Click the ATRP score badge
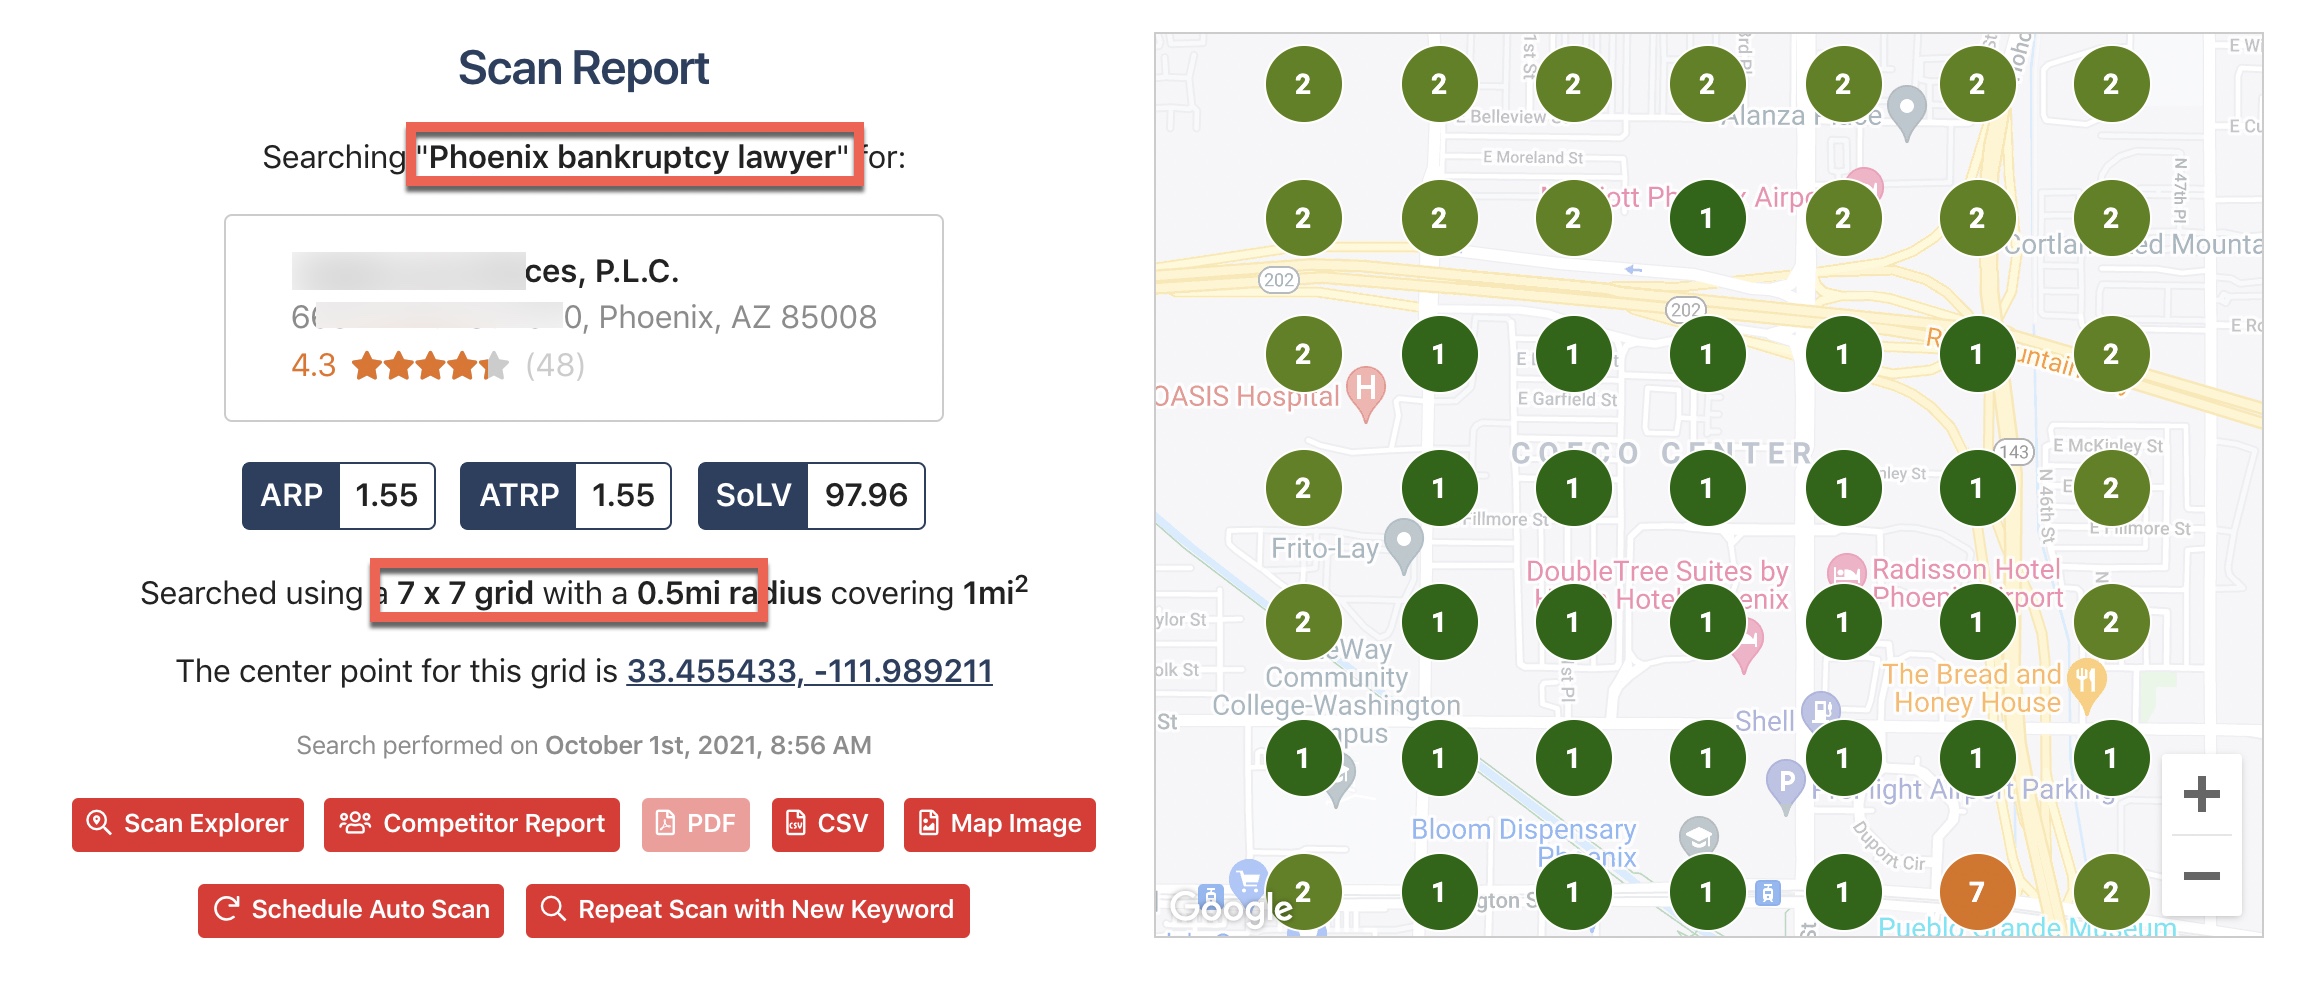 [x=565, y=496]
